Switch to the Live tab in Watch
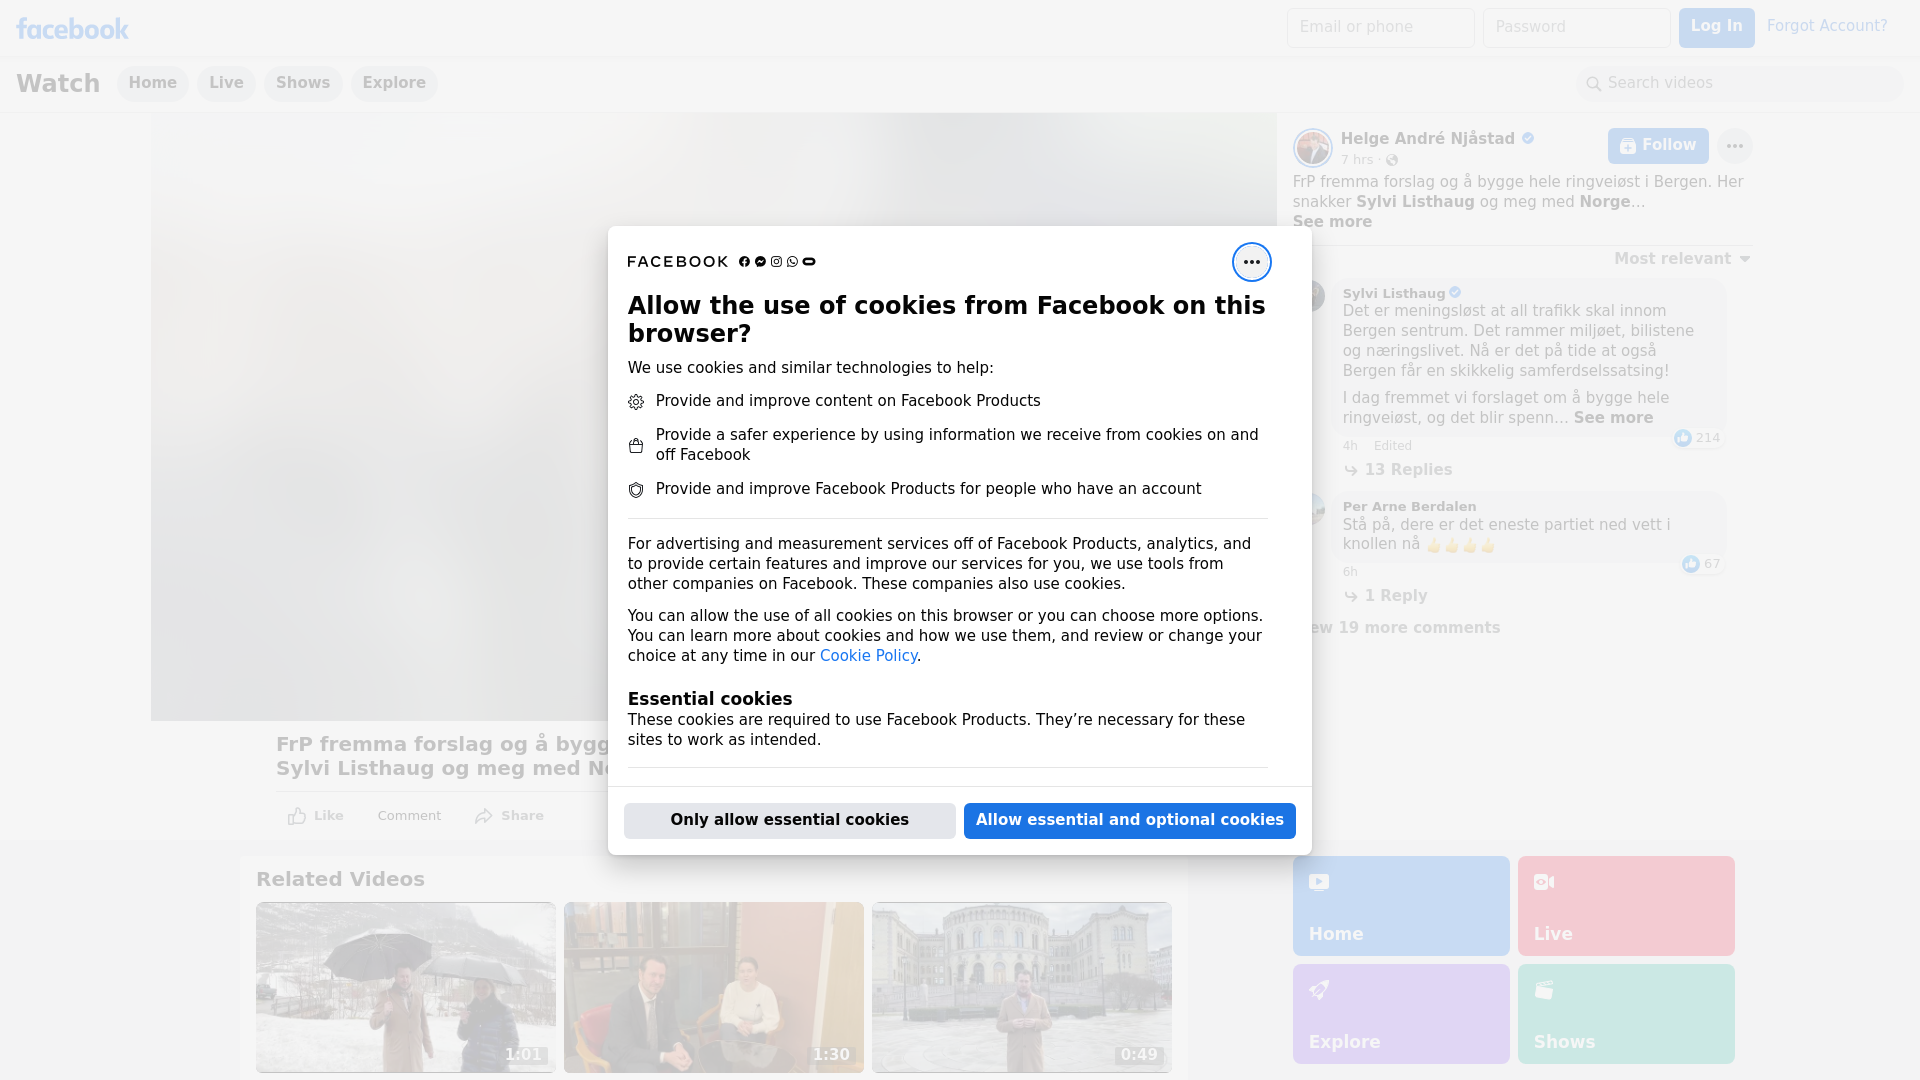The image size is (1920, 1080). click(226, 83)
